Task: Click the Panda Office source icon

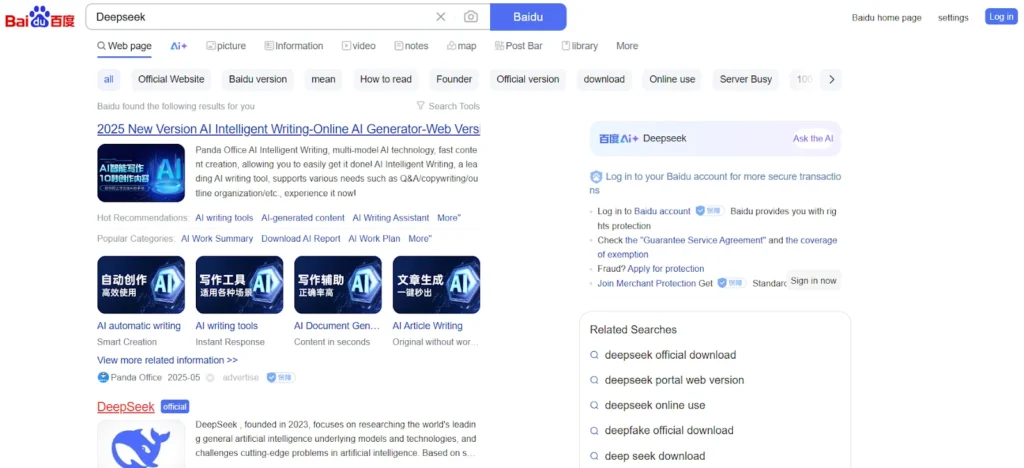Action: 103,378
